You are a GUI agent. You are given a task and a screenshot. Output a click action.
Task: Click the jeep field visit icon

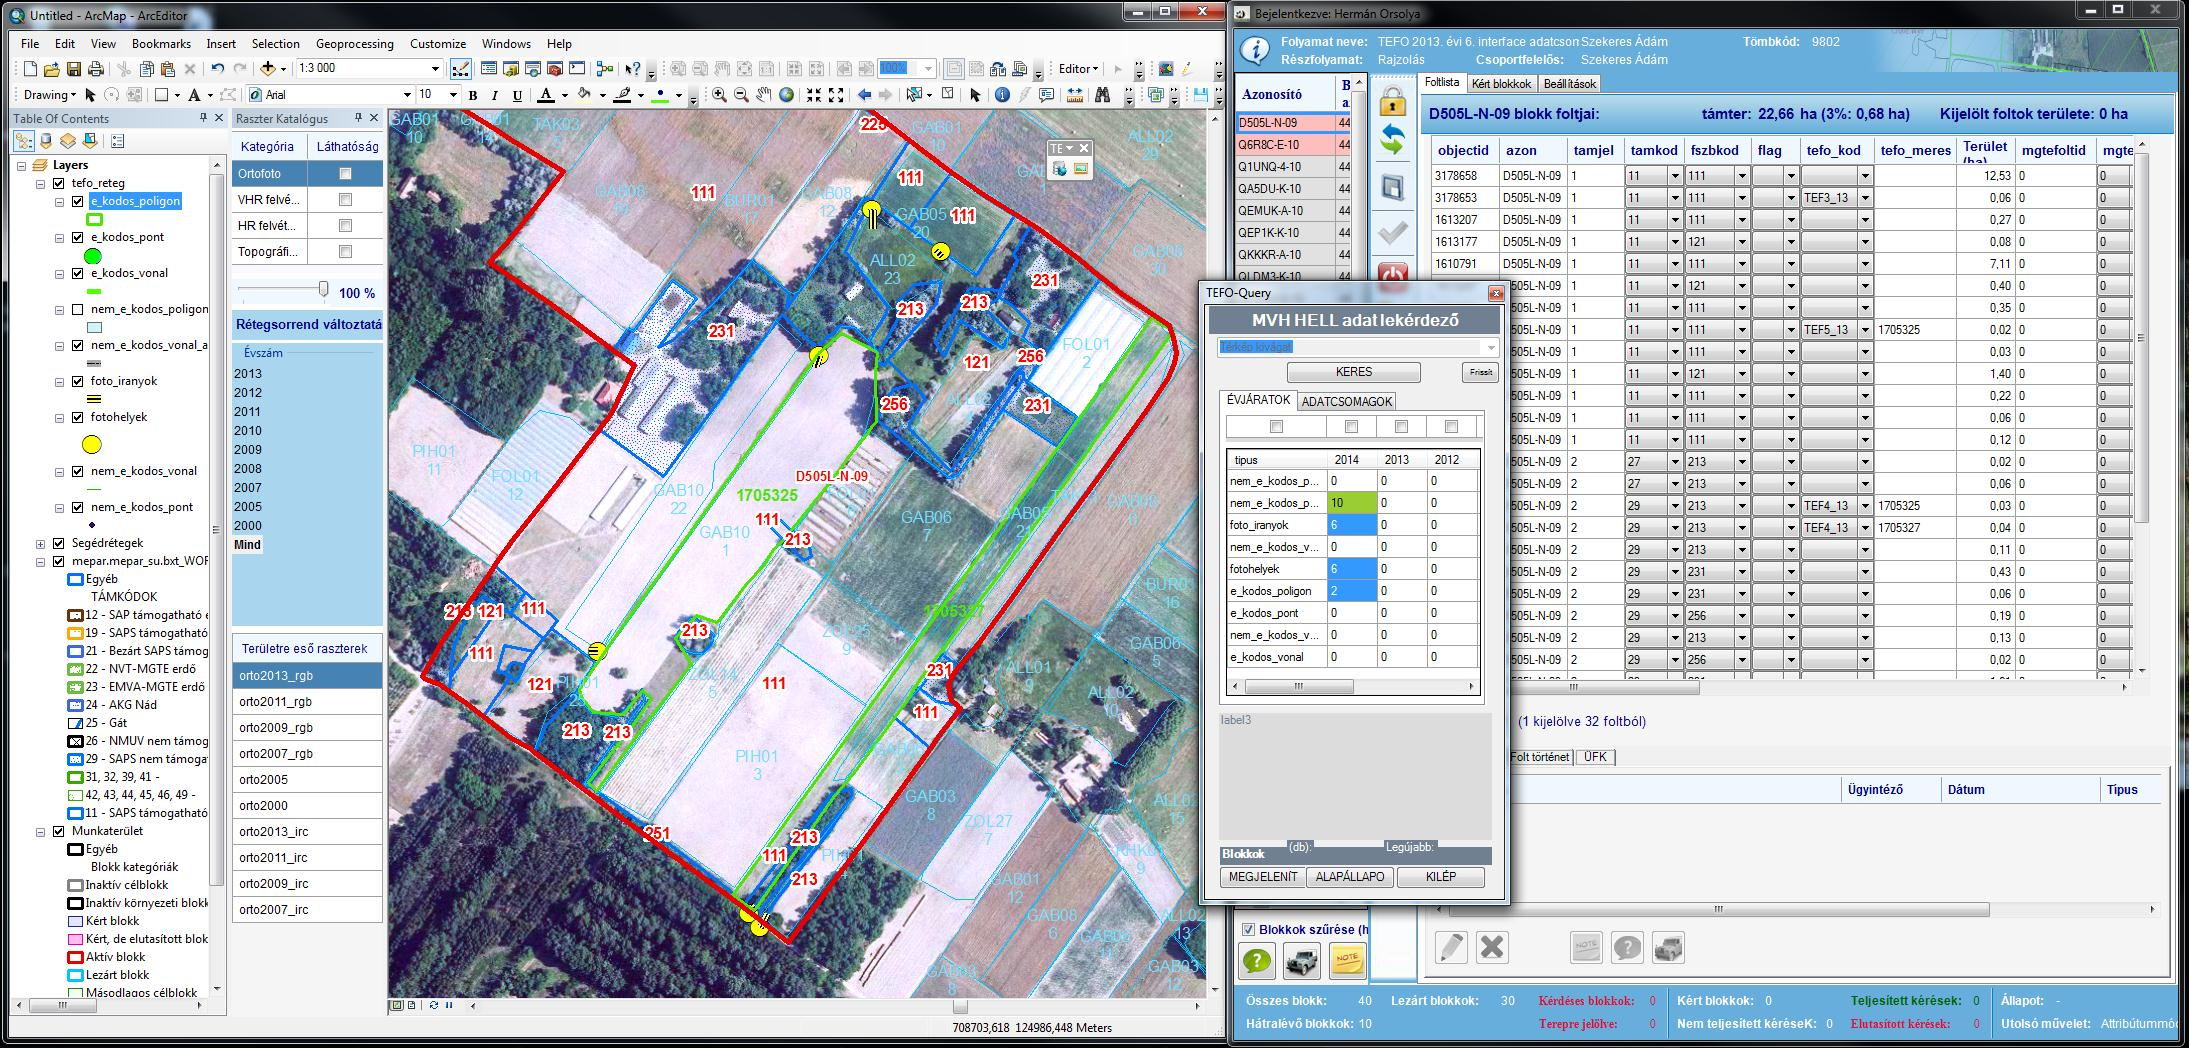(x=1302, y=961)
